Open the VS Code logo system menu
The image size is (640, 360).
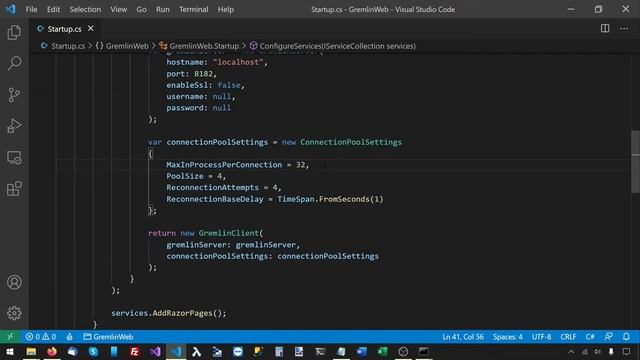[x=11, y=9]
